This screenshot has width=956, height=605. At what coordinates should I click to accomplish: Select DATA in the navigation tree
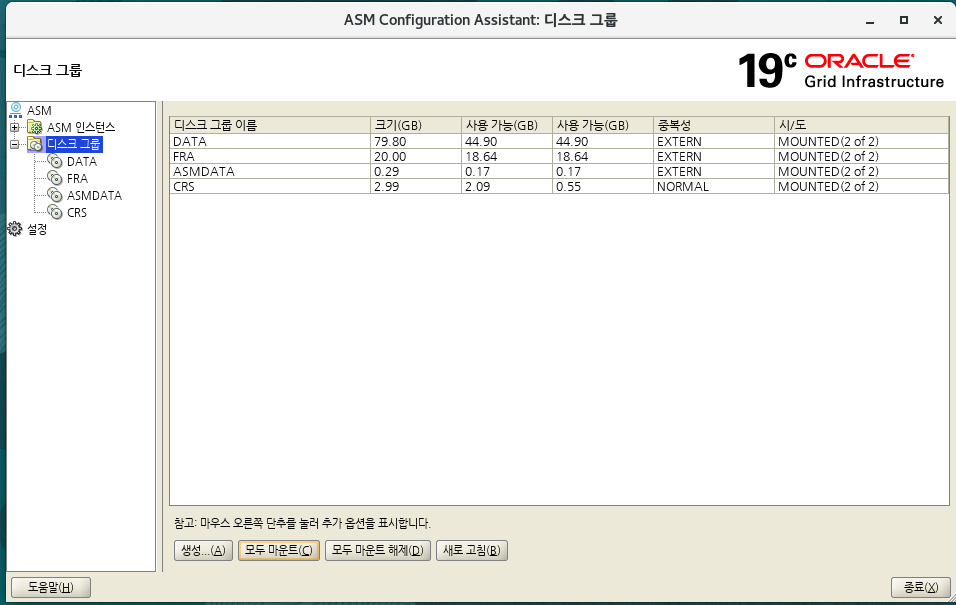[82, 162]
